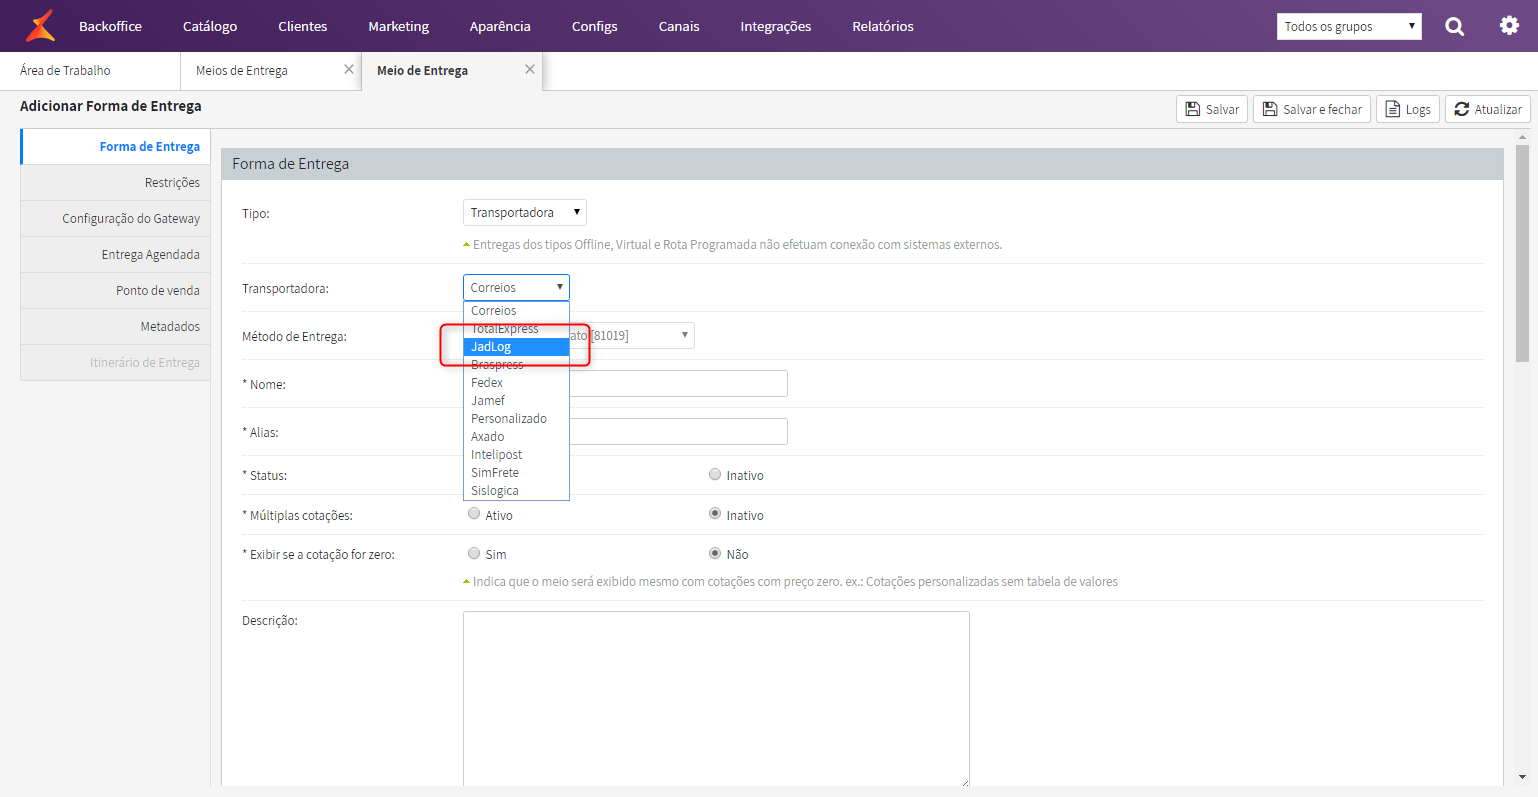Click the Atualizar refresh button
This screenshot has height=797, width=1538.
(1488, 109)
